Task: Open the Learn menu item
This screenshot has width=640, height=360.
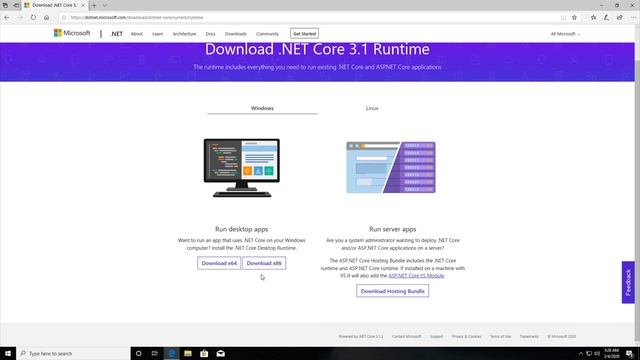Action: [x=158, y=34]
